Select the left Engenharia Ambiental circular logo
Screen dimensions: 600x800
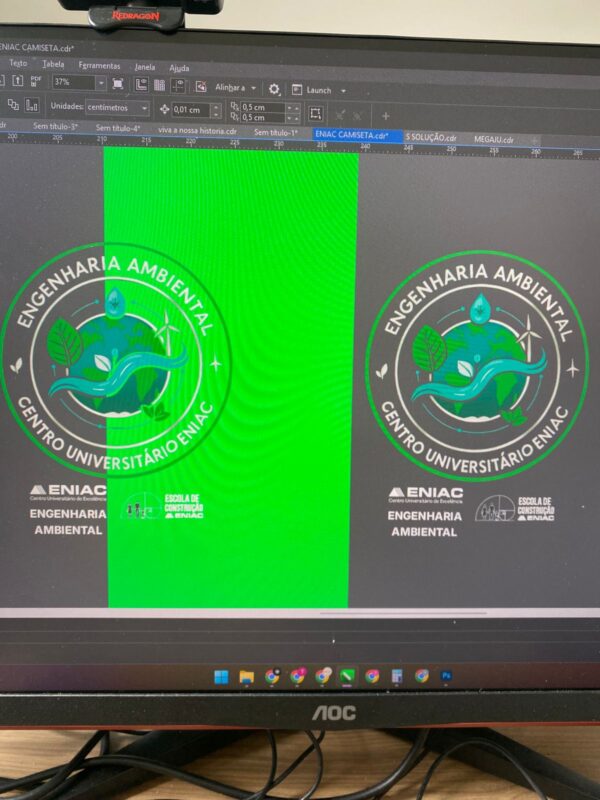(115, 360)
